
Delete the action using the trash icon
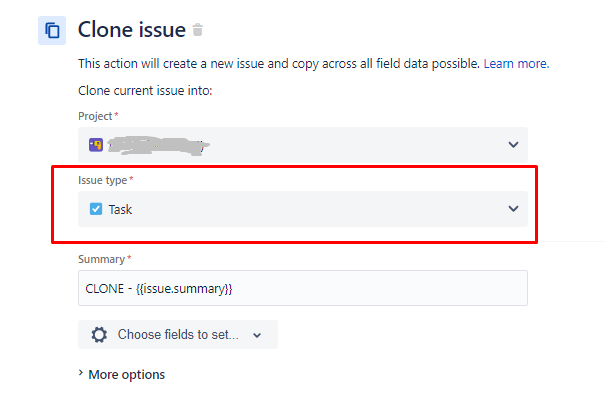(x=198, y=30)
